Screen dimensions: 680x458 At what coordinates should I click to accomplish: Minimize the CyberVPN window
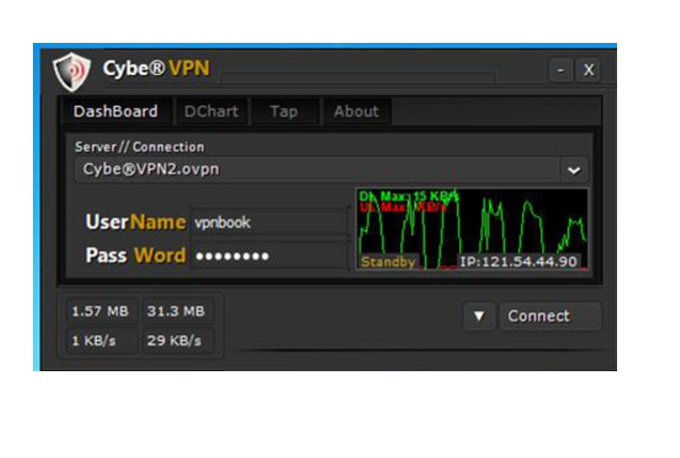561,69
